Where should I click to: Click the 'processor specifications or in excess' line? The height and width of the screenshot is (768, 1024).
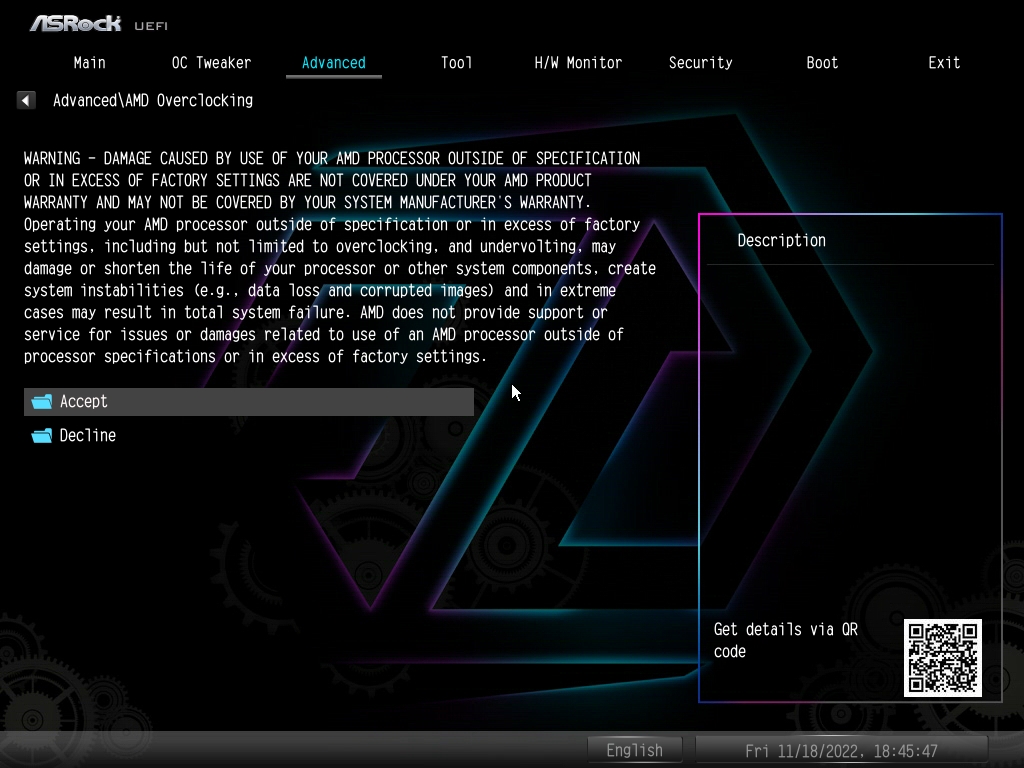coord(255,357)
